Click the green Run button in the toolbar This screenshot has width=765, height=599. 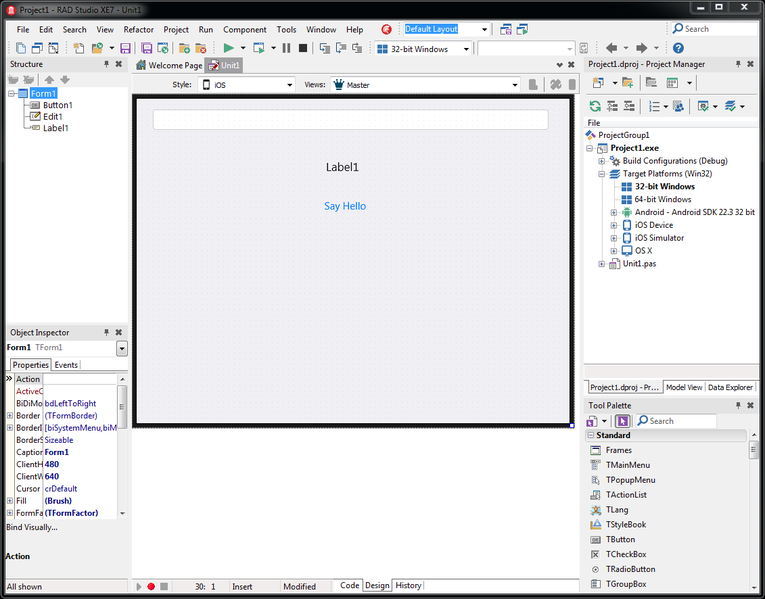tap(228, 48)
